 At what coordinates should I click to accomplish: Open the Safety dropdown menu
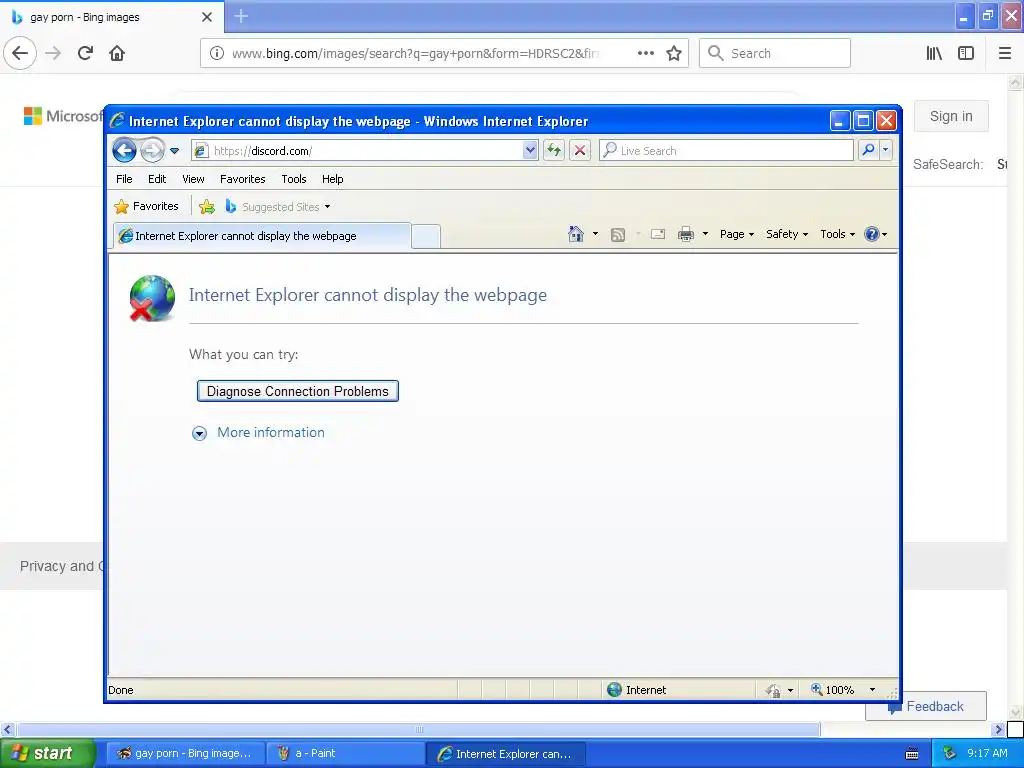click(x=787, y=234)
